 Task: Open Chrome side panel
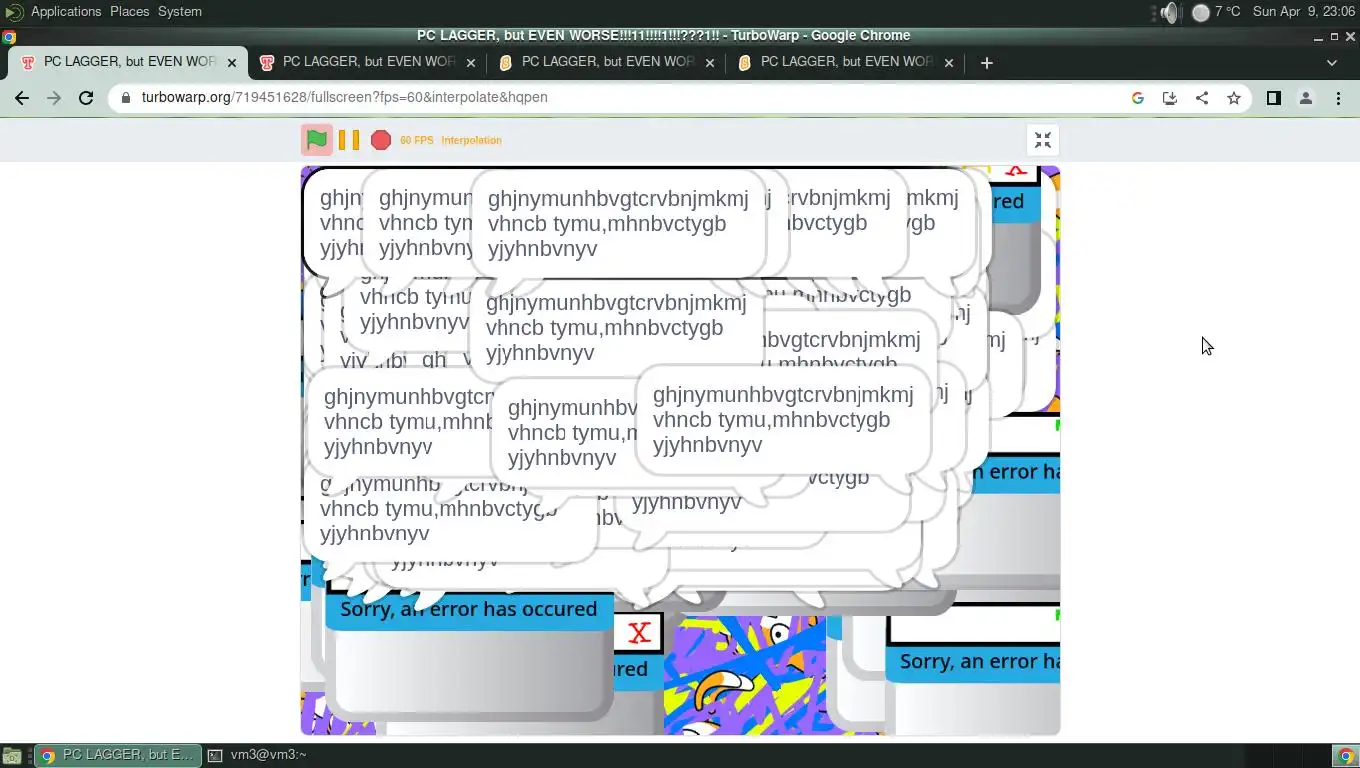(x=1273, y=98)
